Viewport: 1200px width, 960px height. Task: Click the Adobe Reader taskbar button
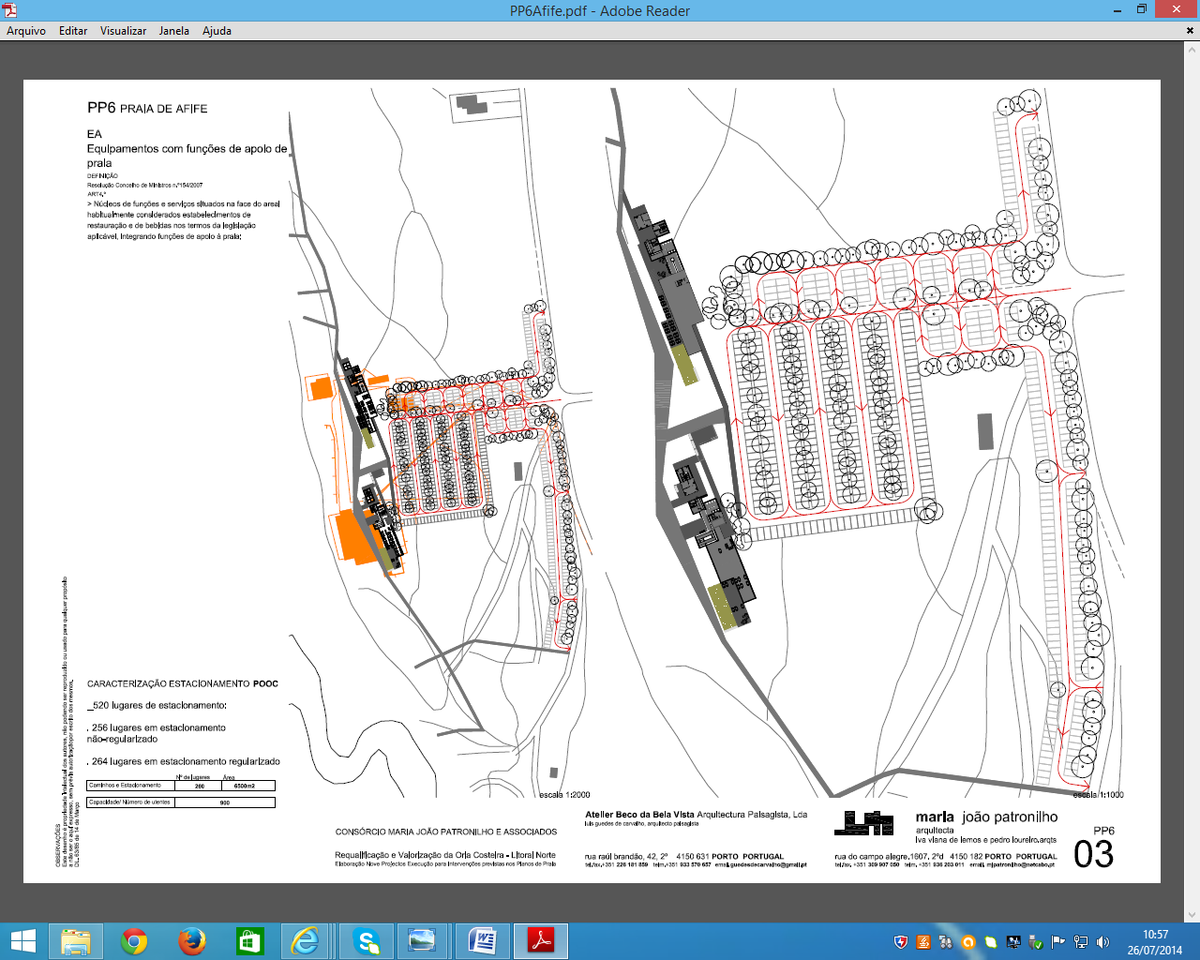541,941
